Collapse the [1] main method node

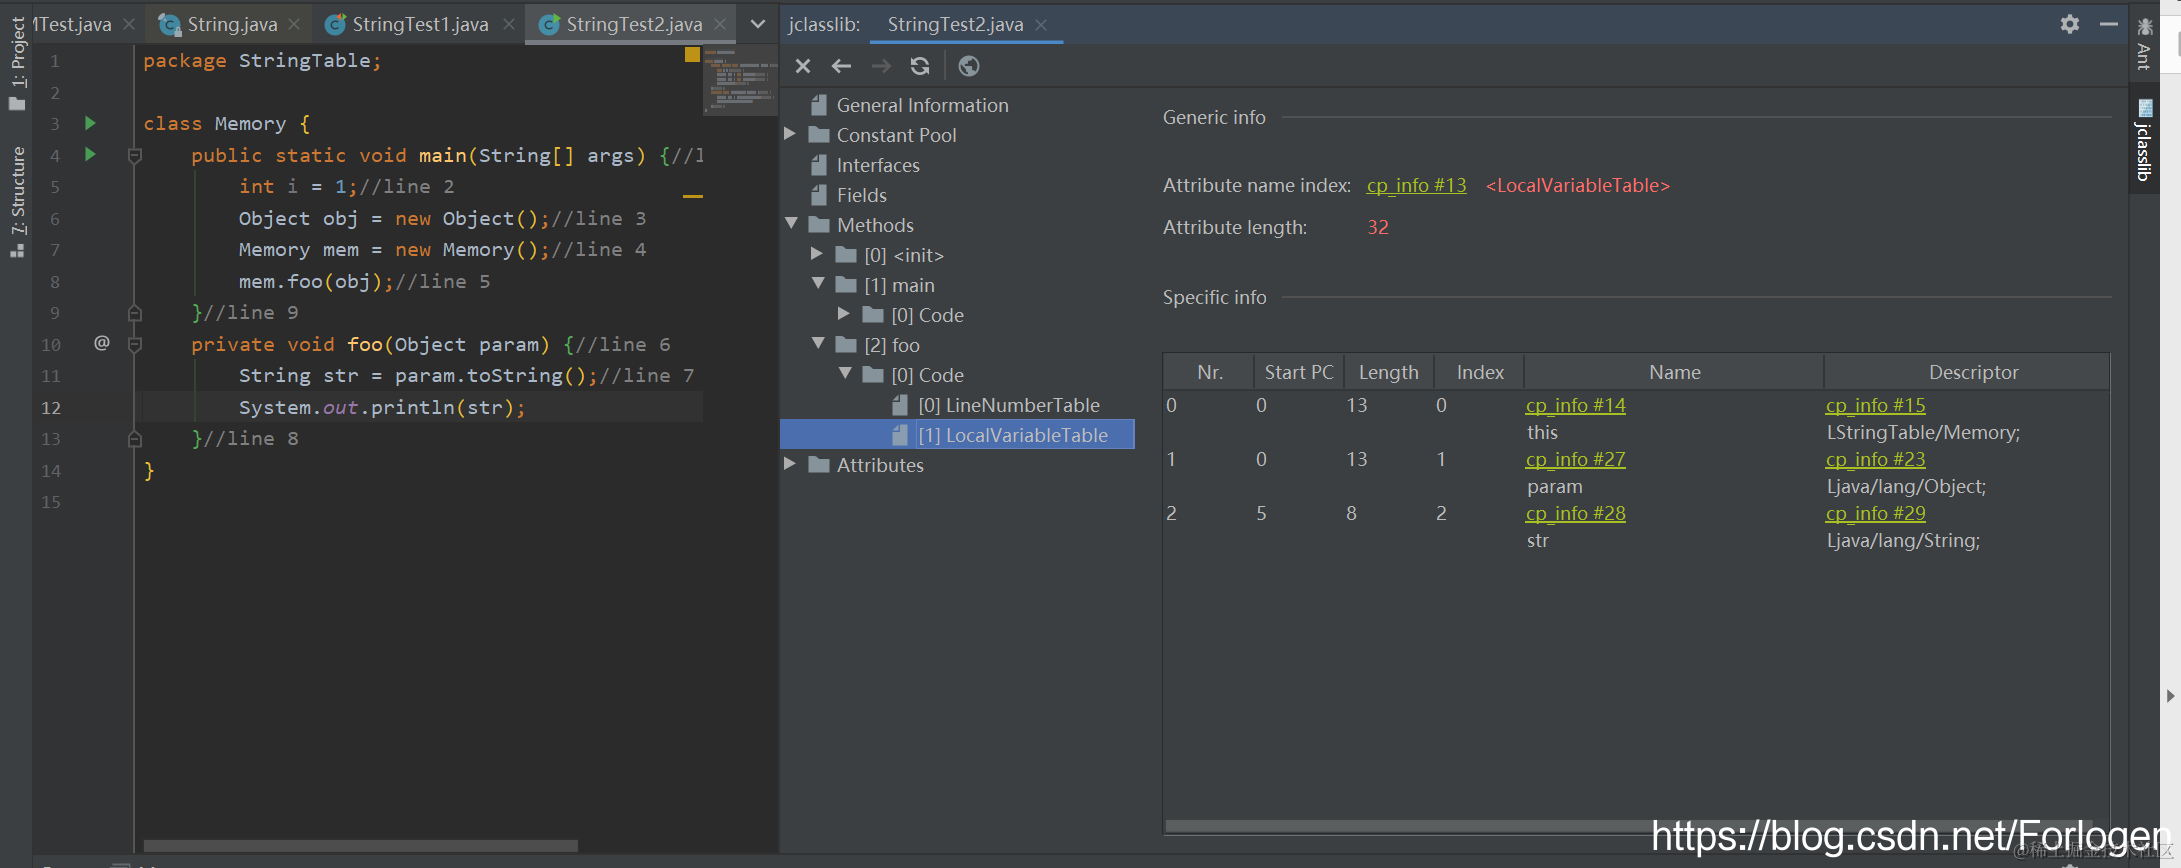[818, 284]
